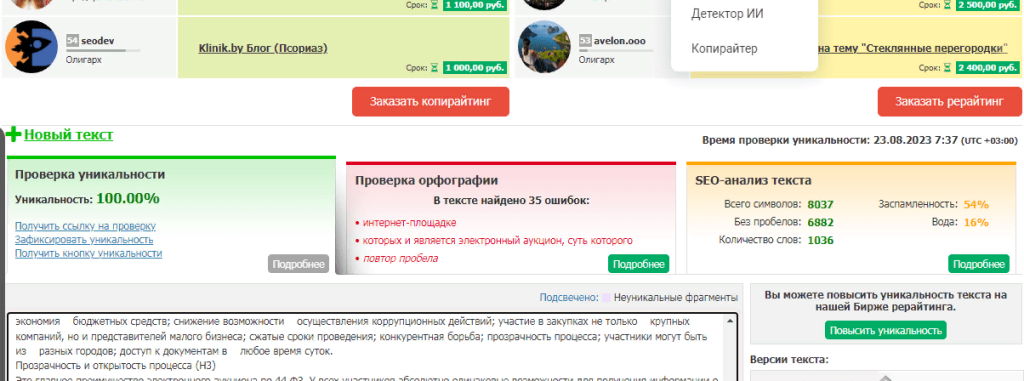Open avelon.ooo's landscape avatar
Screen dimensions: 1024x381
click(545, 46)
